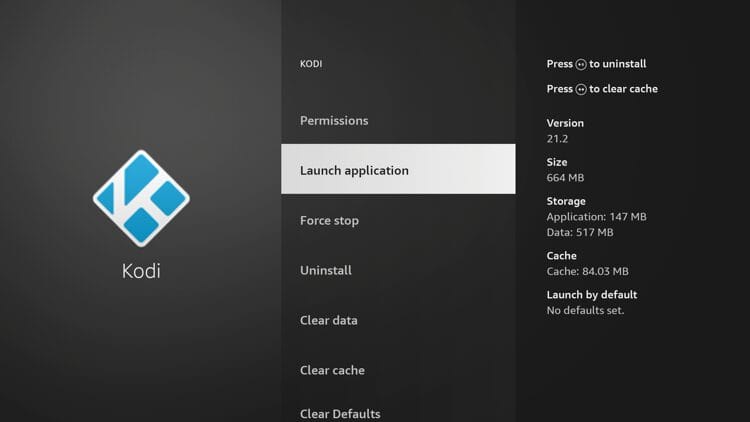Click the 'Application: 147 MB' storage line
750x422 pixels.
tap(596, 217)
